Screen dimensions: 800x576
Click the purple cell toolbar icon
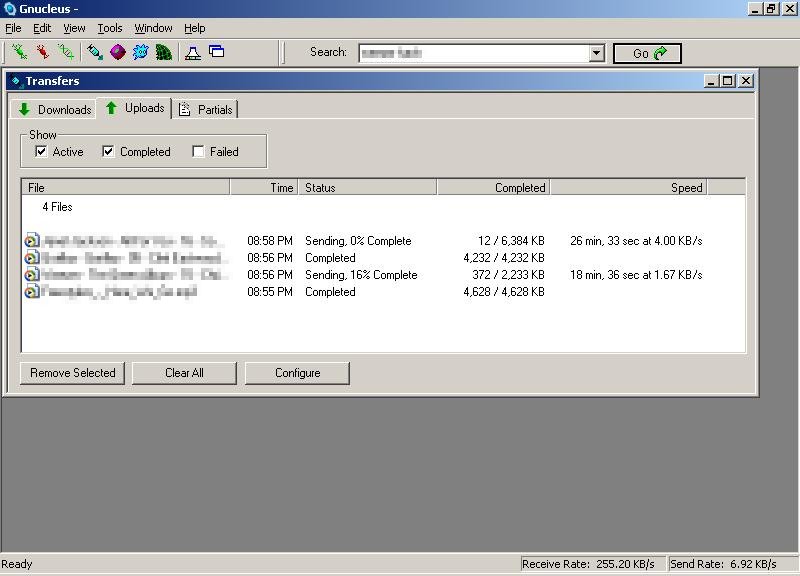point(118,52)
